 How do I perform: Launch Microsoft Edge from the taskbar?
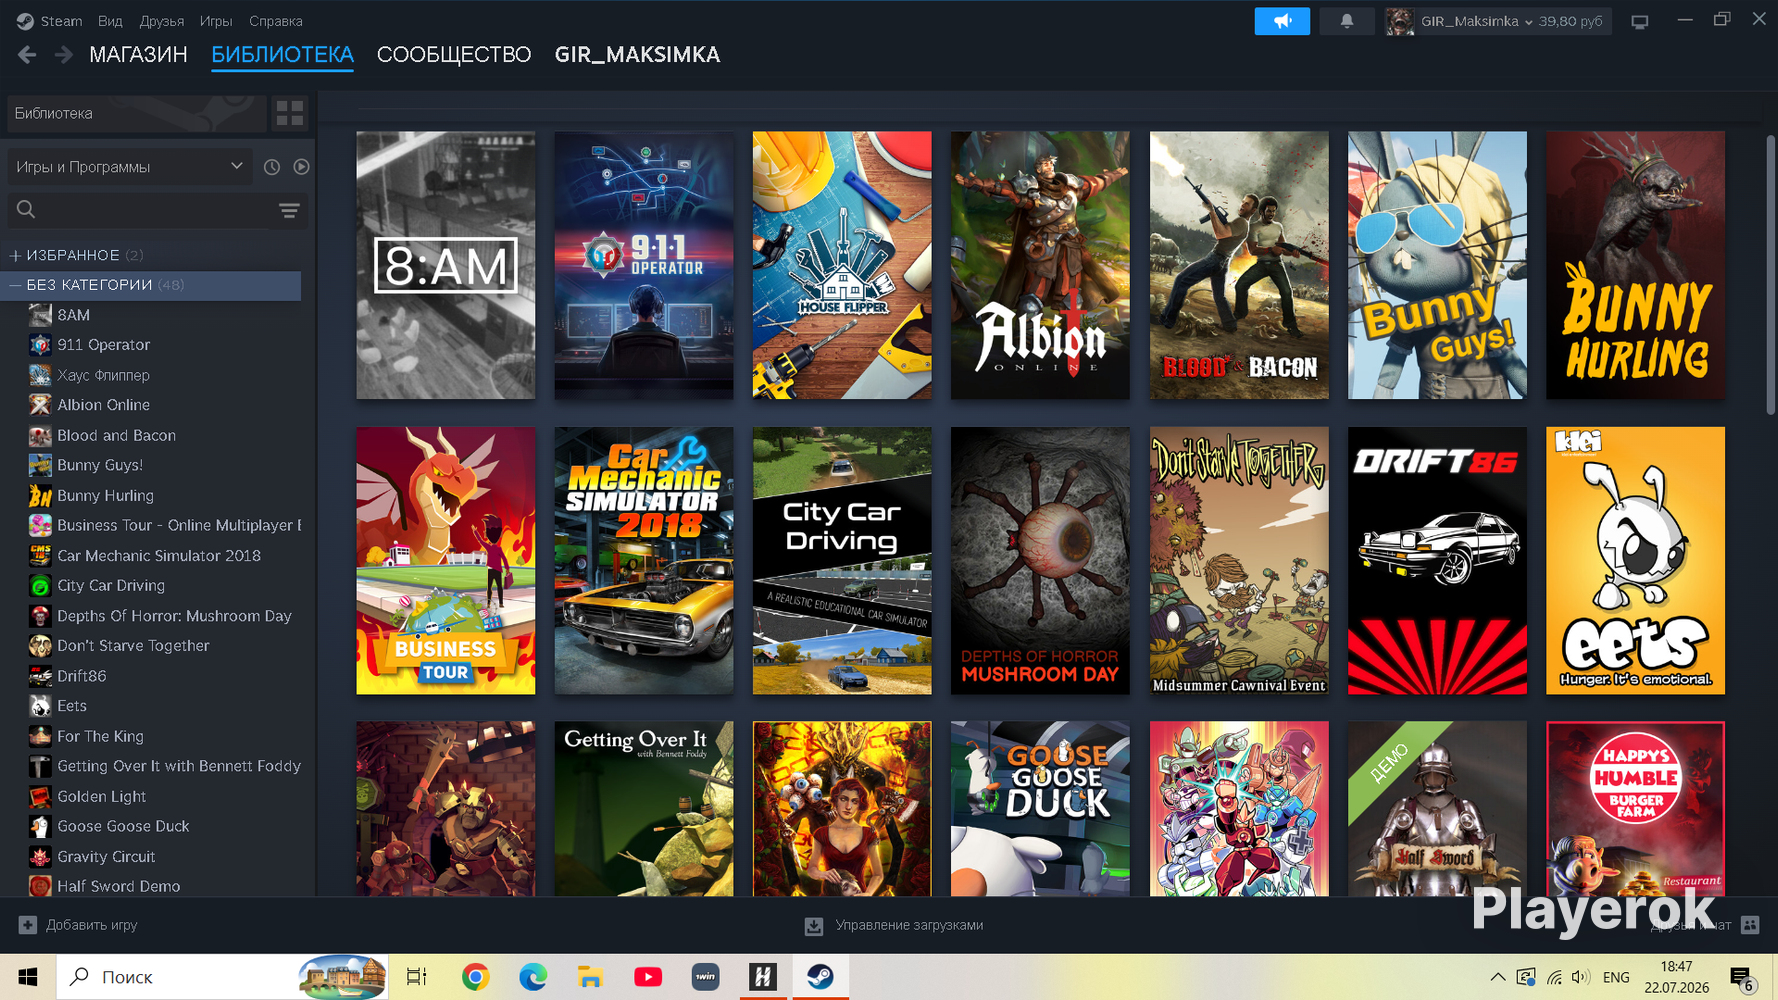533,977
